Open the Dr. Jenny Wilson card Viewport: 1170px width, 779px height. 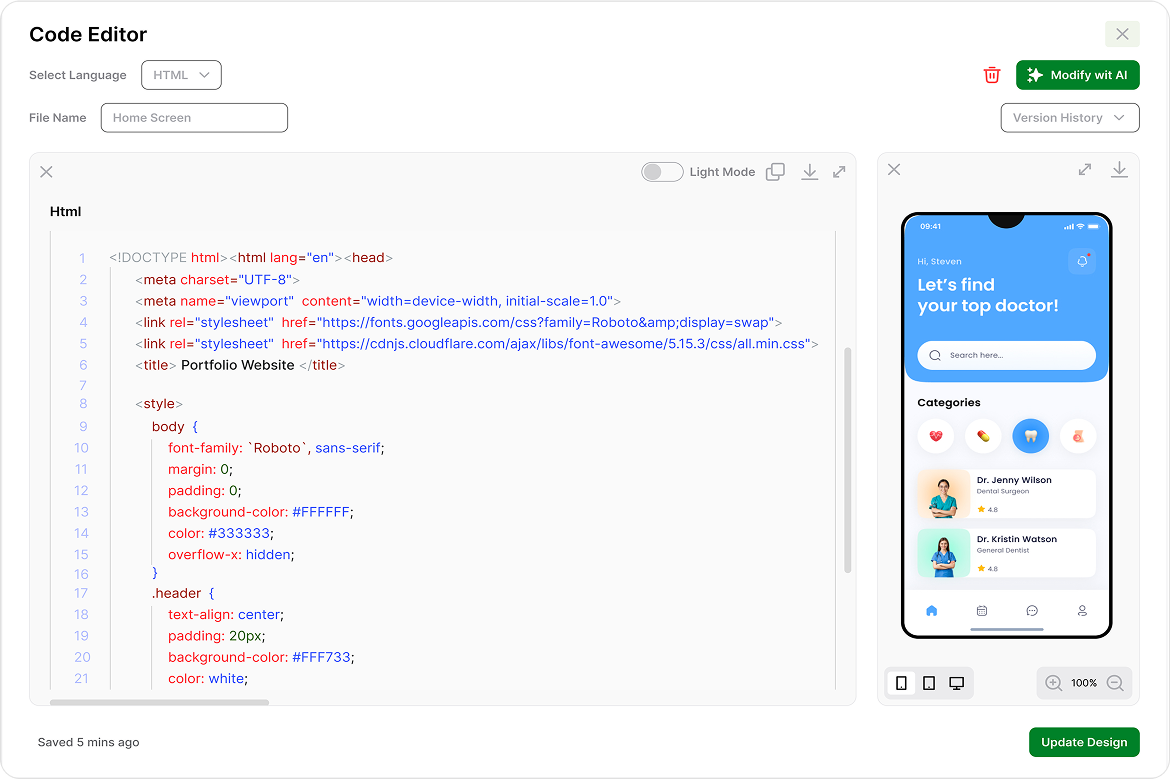click(1007, 494)
